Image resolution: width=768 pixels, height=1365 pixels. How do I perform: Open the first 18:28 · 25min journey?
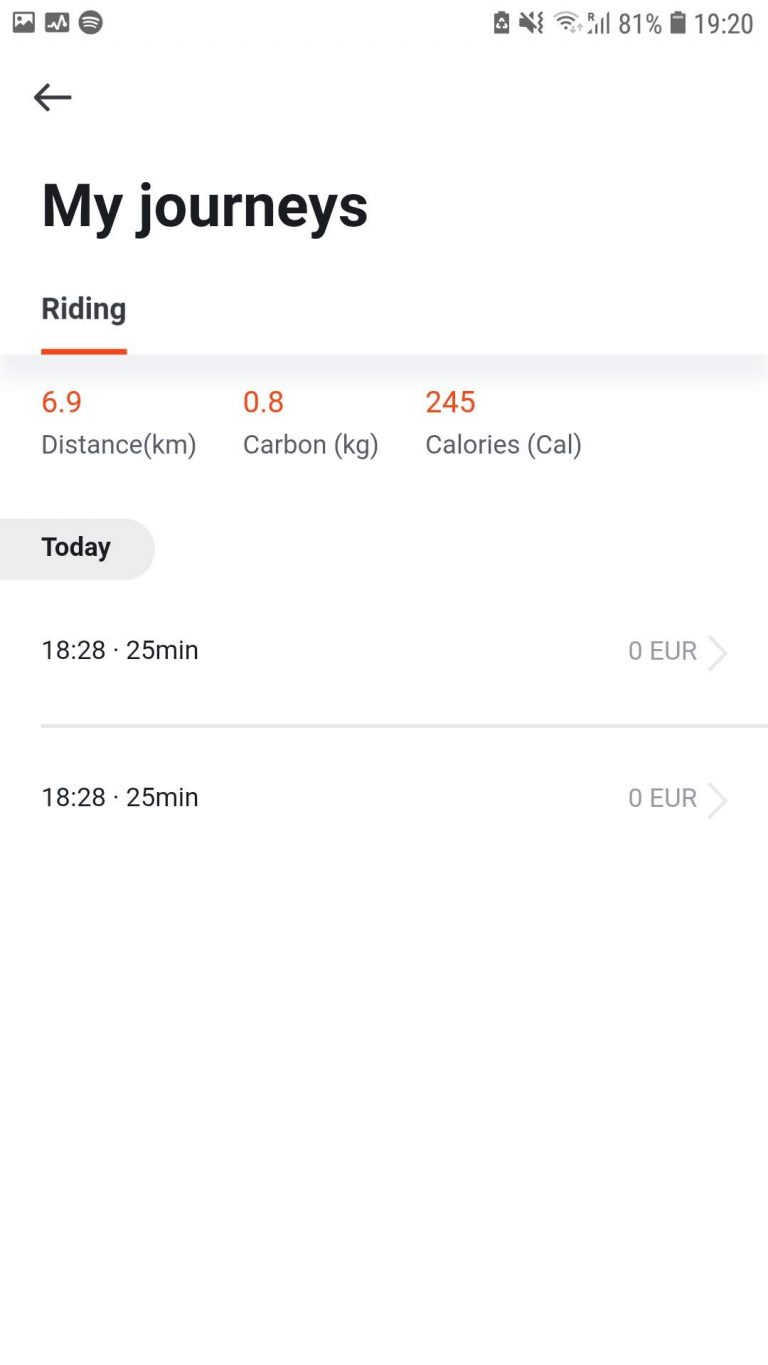[384, 651]
